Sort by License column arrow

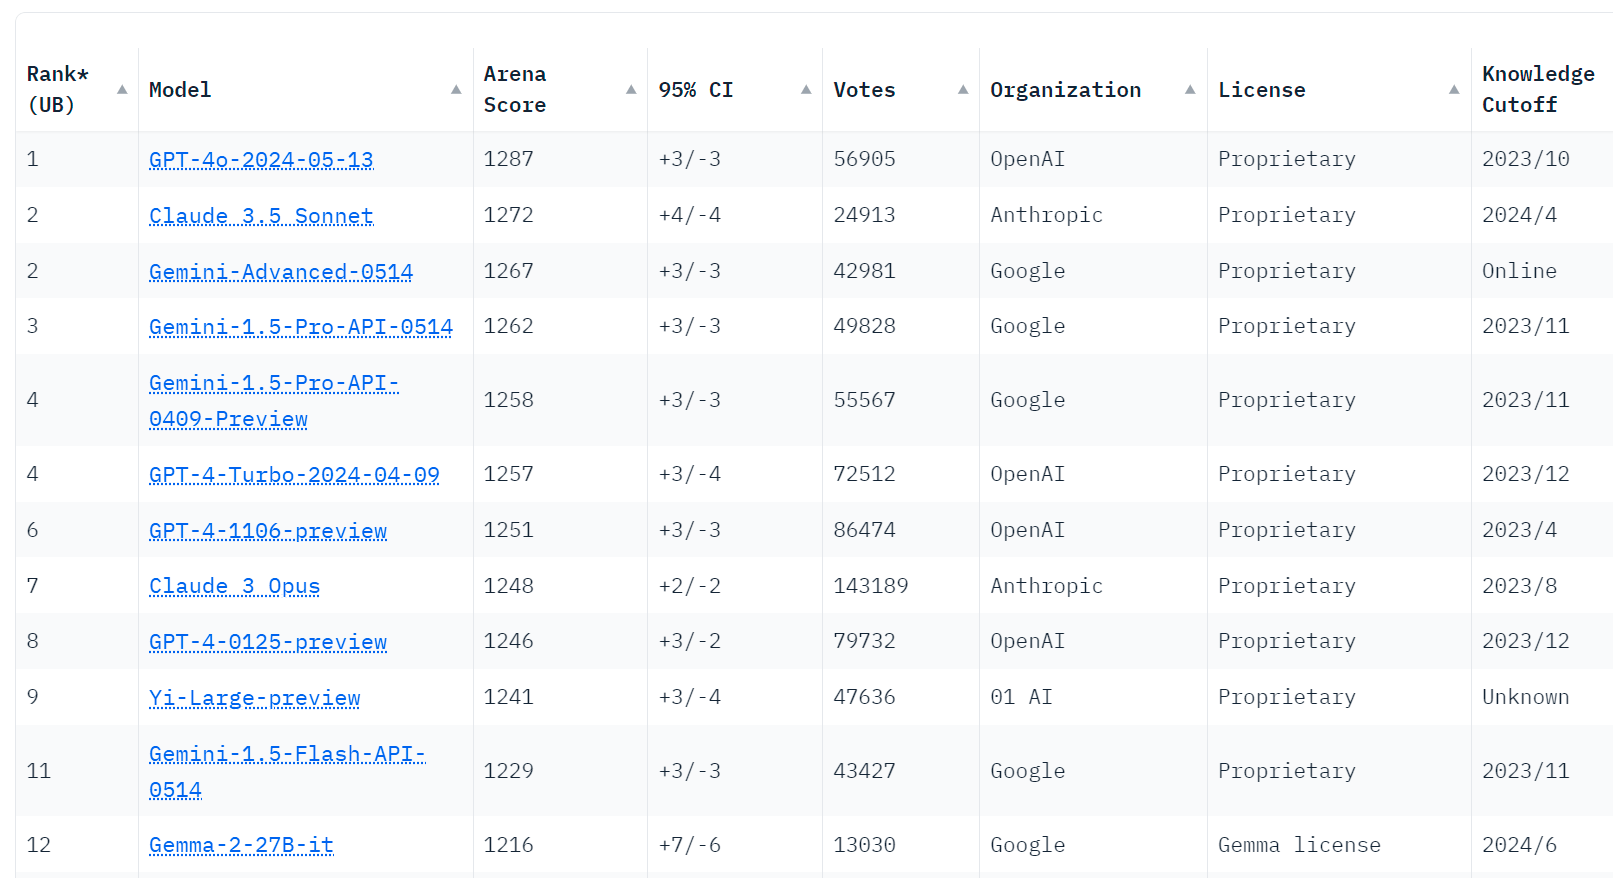click(1454, 89)
